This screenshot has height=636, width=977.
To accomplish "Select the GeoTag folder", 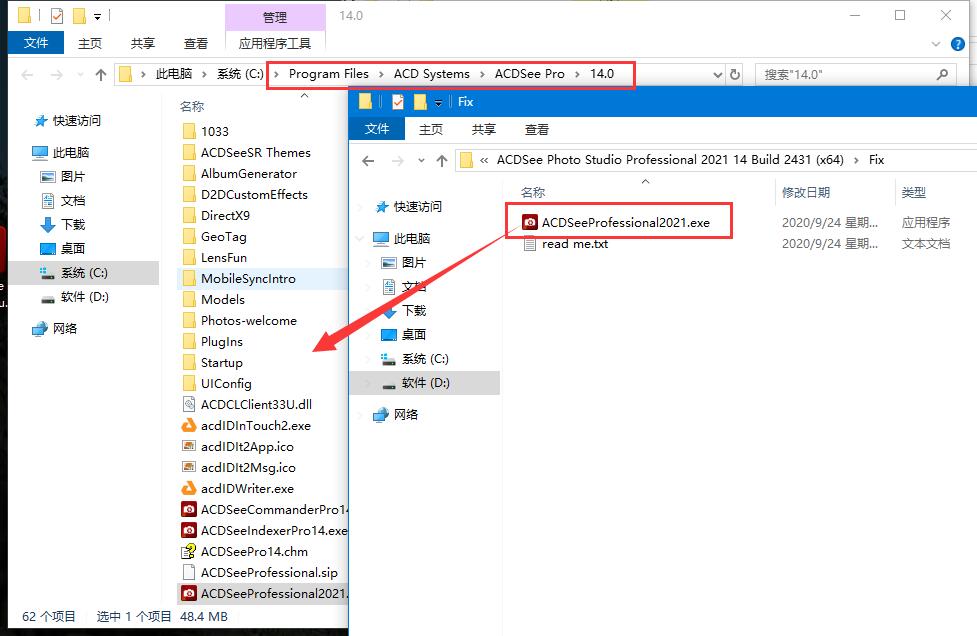I will [x=215, y=237].
